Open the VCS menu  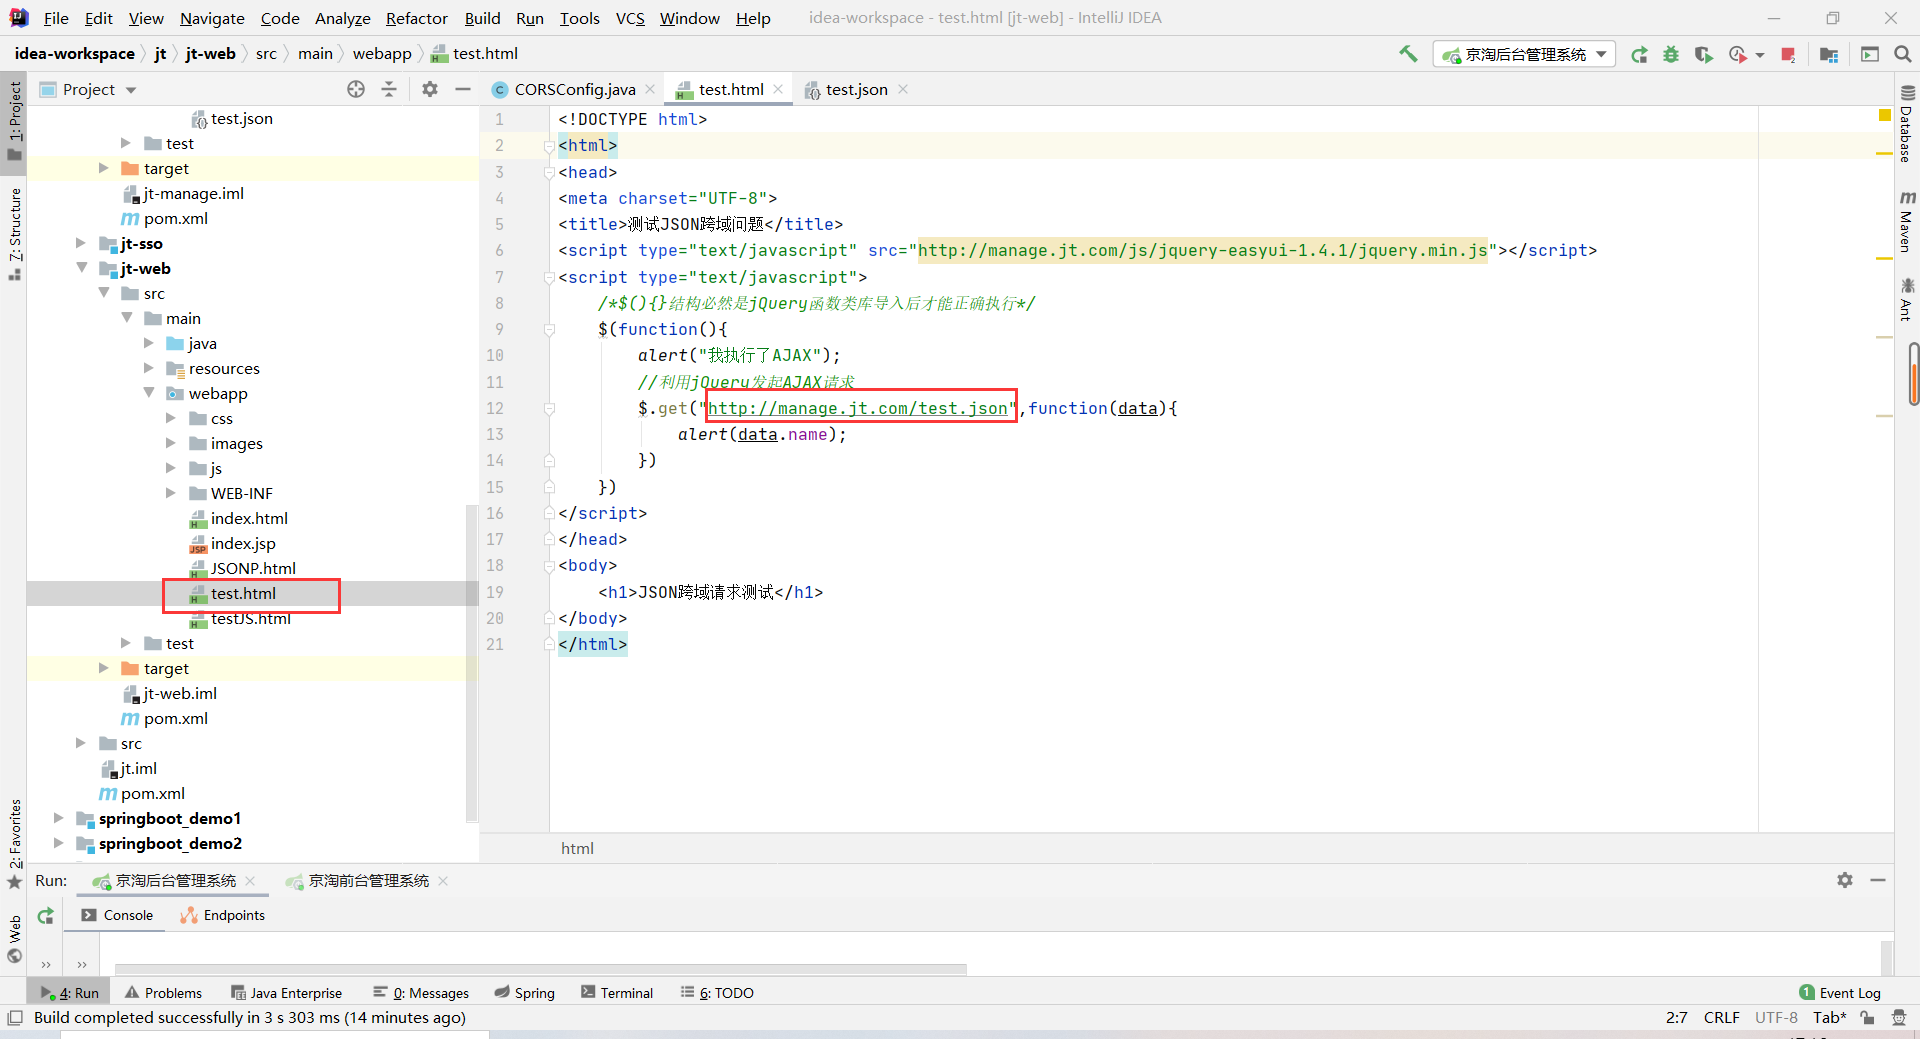pyautogui.click(x=630, y=18)
